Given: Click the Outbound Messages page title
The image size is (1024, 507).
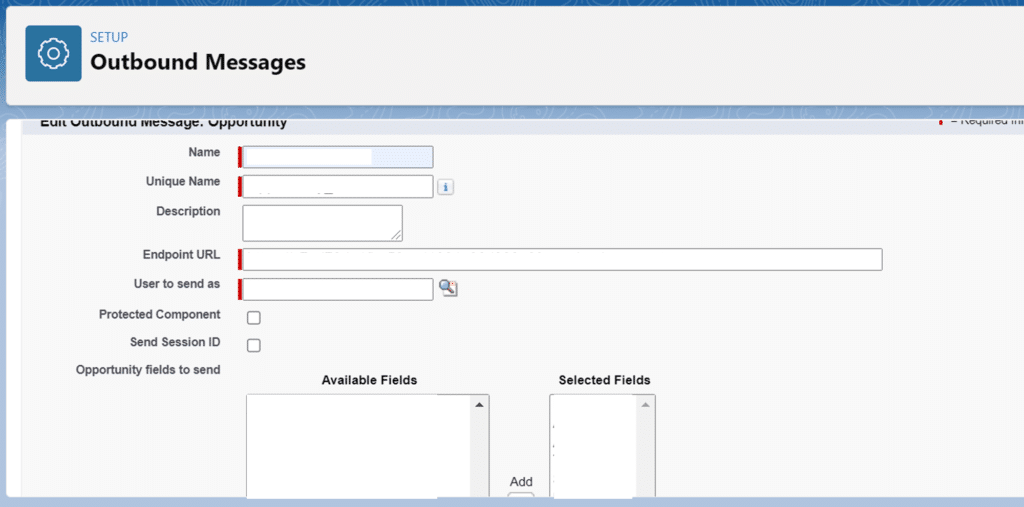Looking at the screenshot, I should click(x=198, y=62).
